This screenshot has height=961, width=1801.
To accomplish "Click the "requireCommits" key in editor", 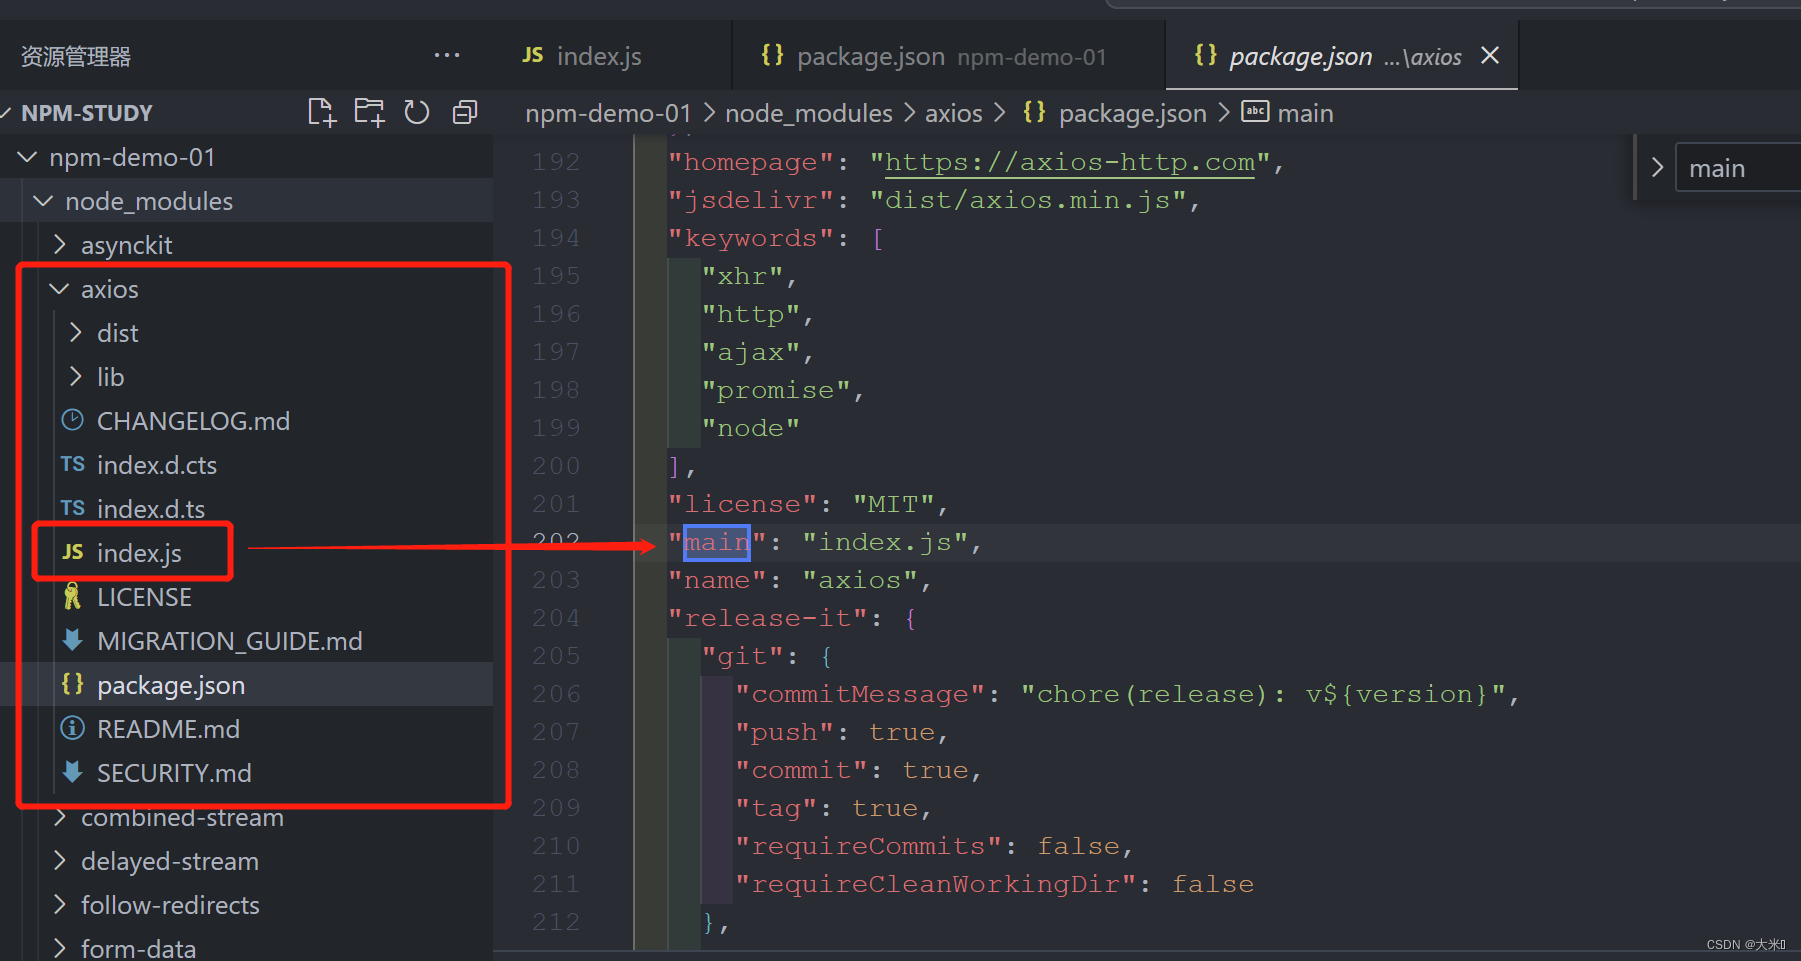I will [x=869, y=846].
